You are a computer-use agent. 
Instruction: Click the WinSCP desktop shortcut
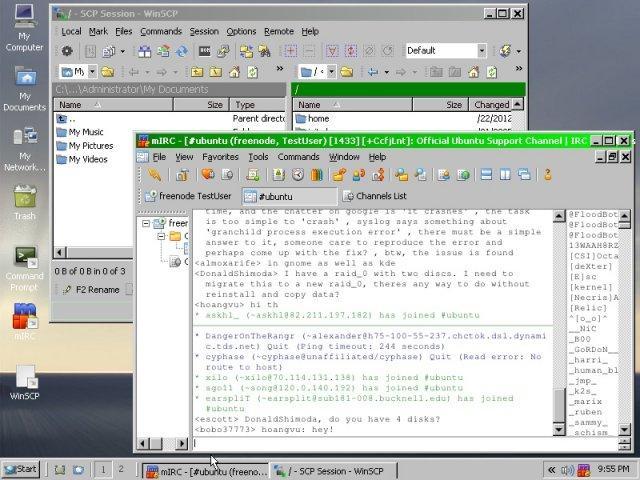25,379
